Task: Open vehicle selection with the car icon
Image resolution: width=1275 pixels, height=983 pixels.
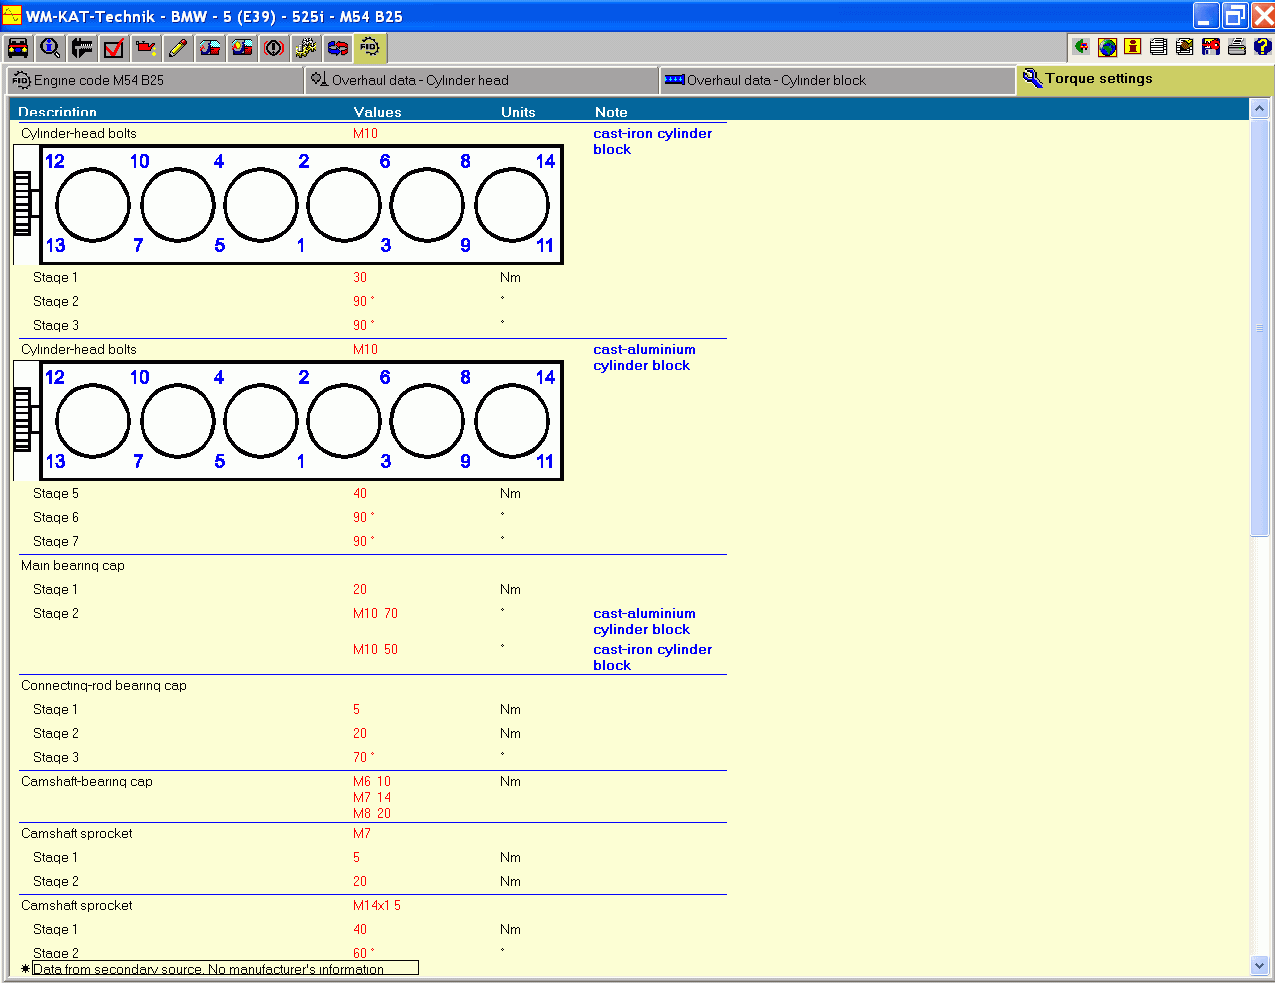Action: pos(18,47)
